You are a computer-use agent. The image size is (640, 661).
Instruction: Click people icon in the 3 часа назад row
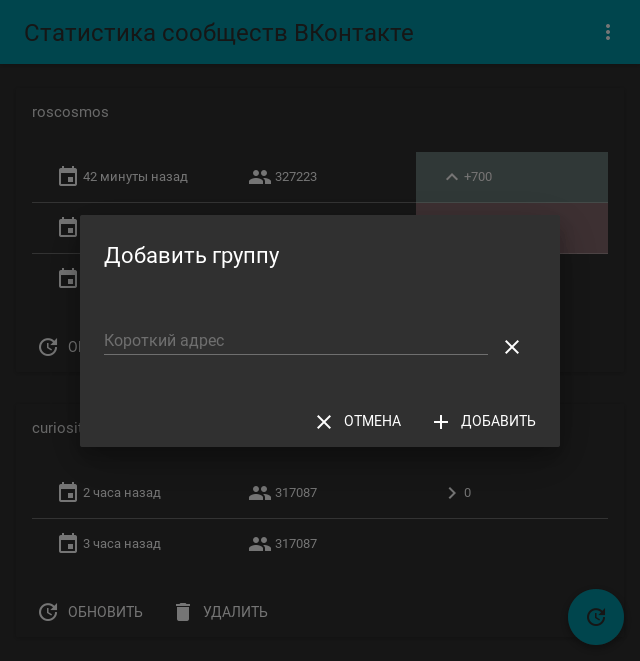pos(260,544)
